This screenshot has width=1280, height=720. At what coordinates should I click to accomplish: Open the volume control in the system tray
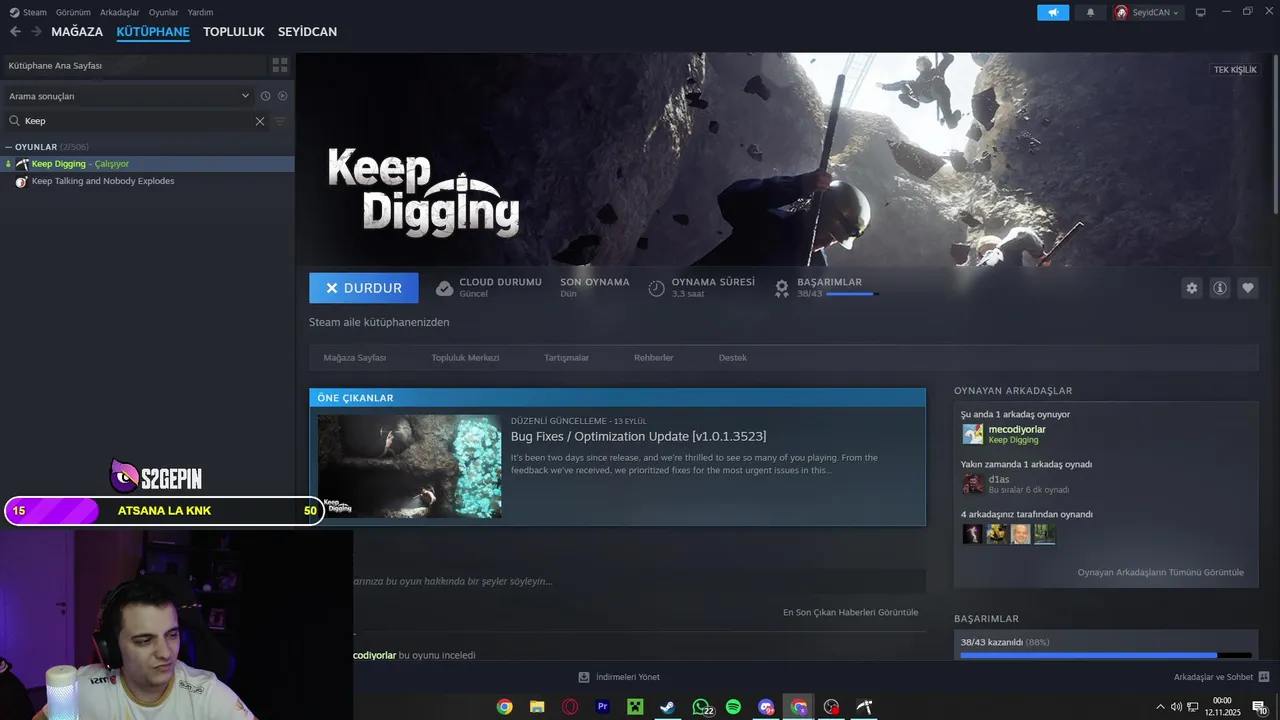click(1176, 707)
